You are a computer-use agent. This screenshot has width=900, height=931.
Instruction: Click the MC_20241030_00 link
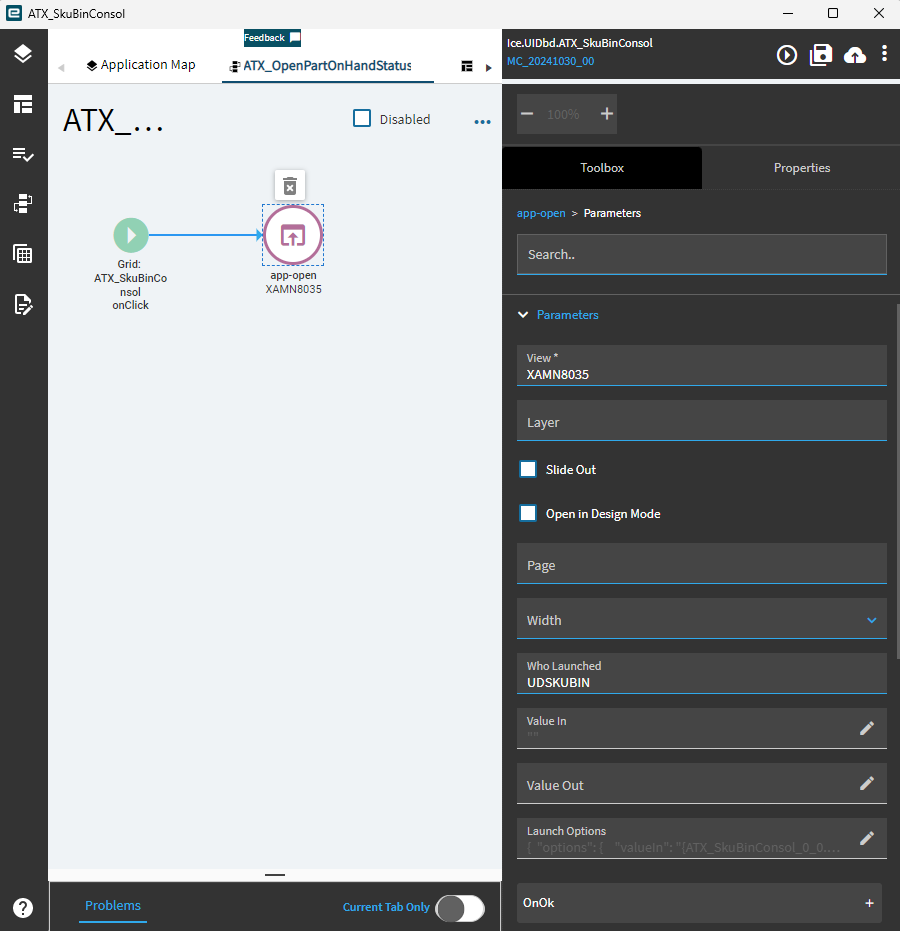point(550,61)
